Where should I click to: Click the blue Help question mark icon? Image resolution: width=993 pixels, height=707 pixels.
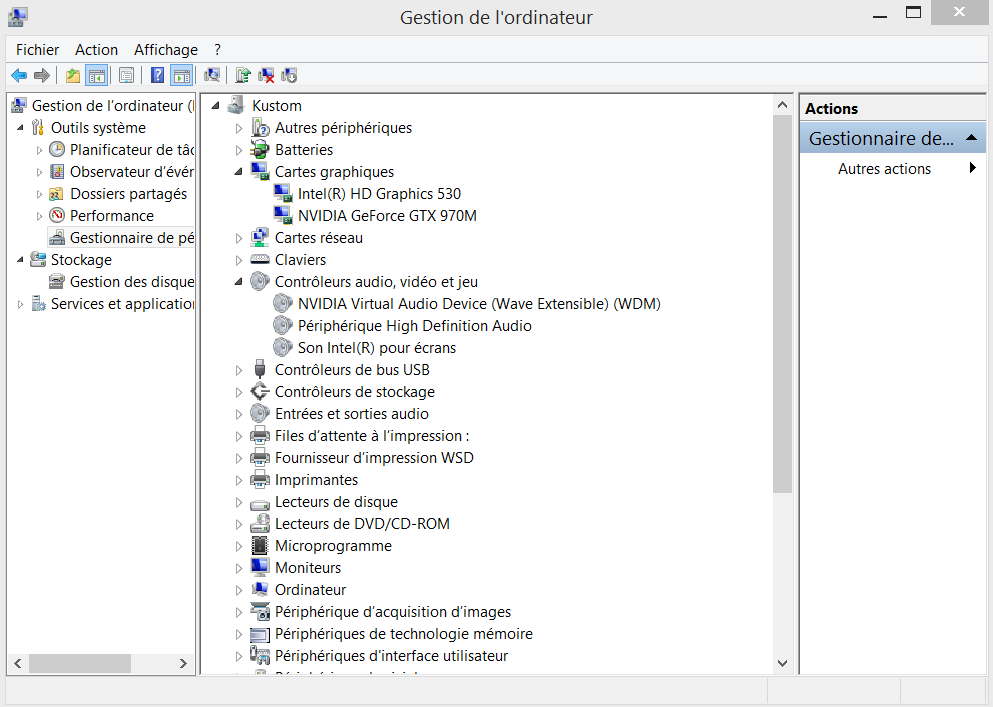(x=158, y=76)
